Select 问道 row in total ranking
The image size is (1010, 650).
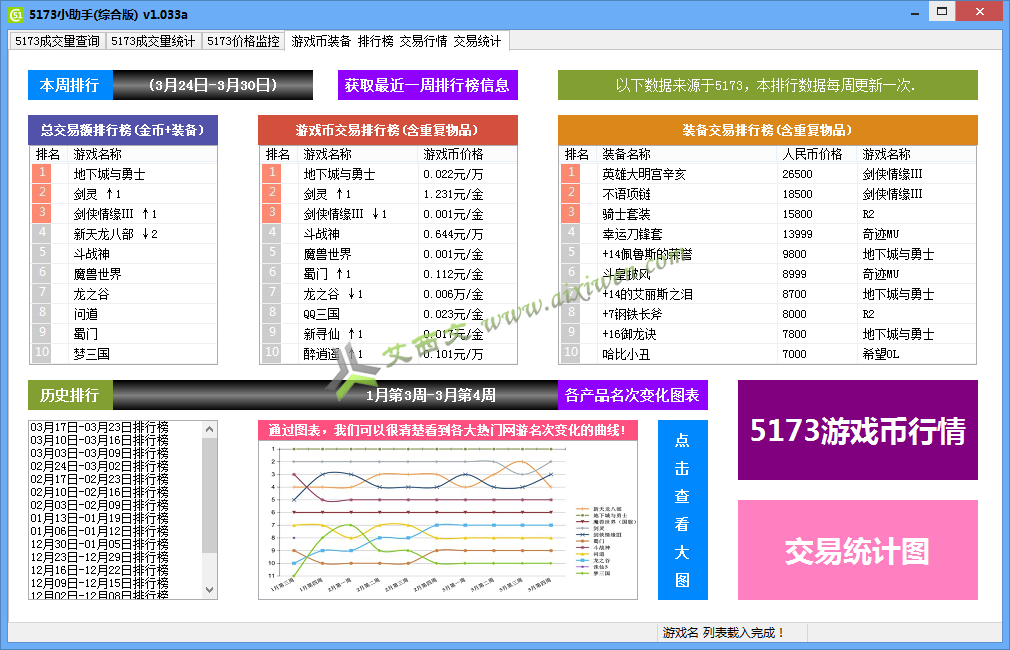123,314
